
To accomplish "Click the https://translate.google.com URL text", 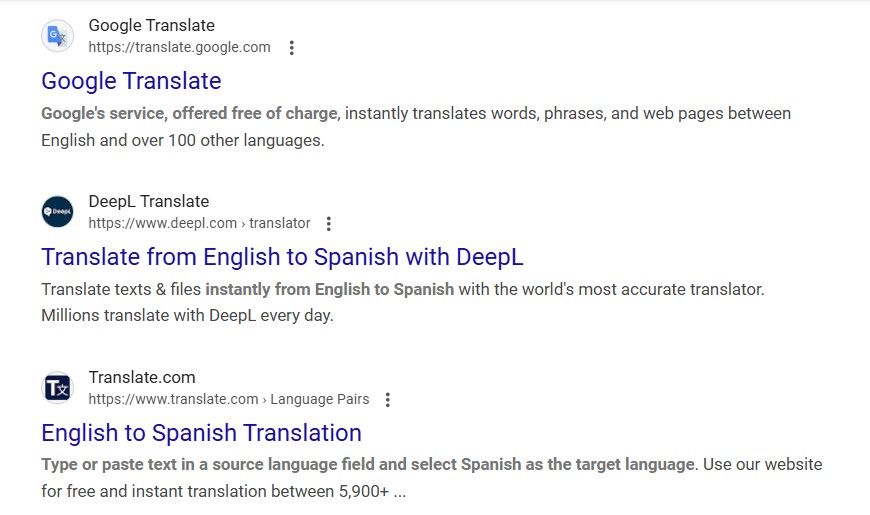I will tap(179, 47).
